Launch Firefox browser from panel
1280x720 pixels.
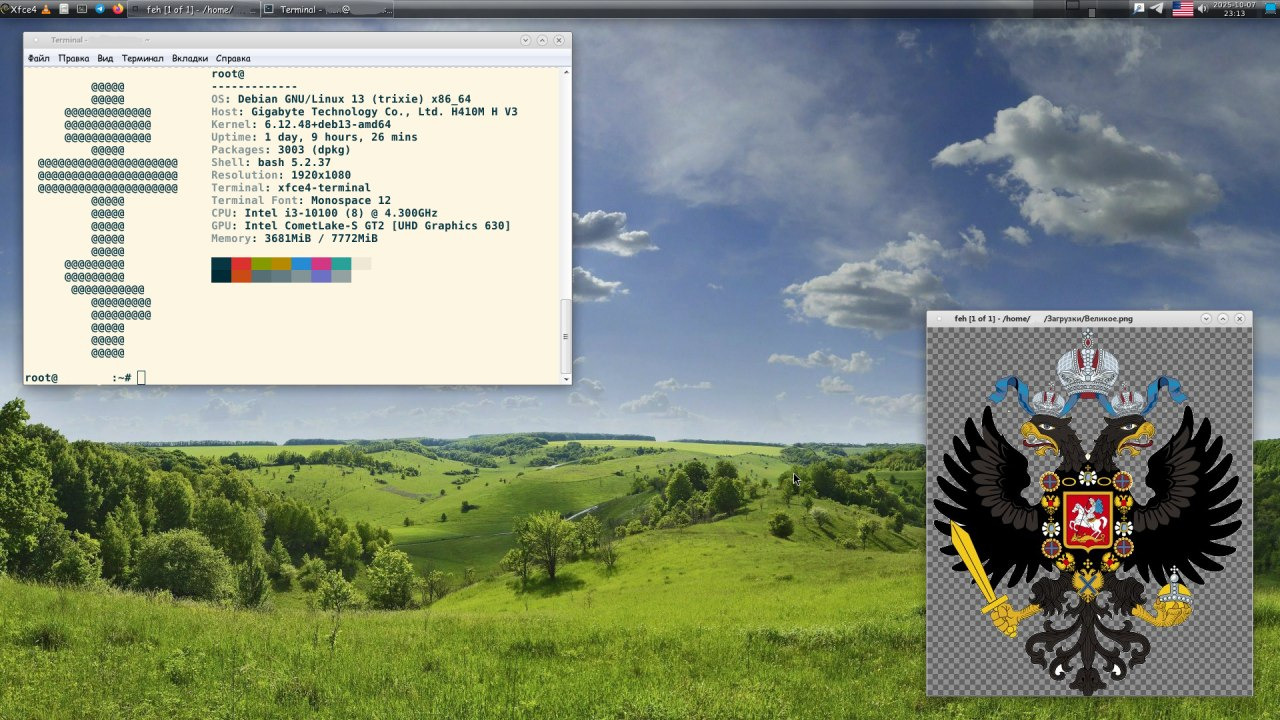point(118,9)
